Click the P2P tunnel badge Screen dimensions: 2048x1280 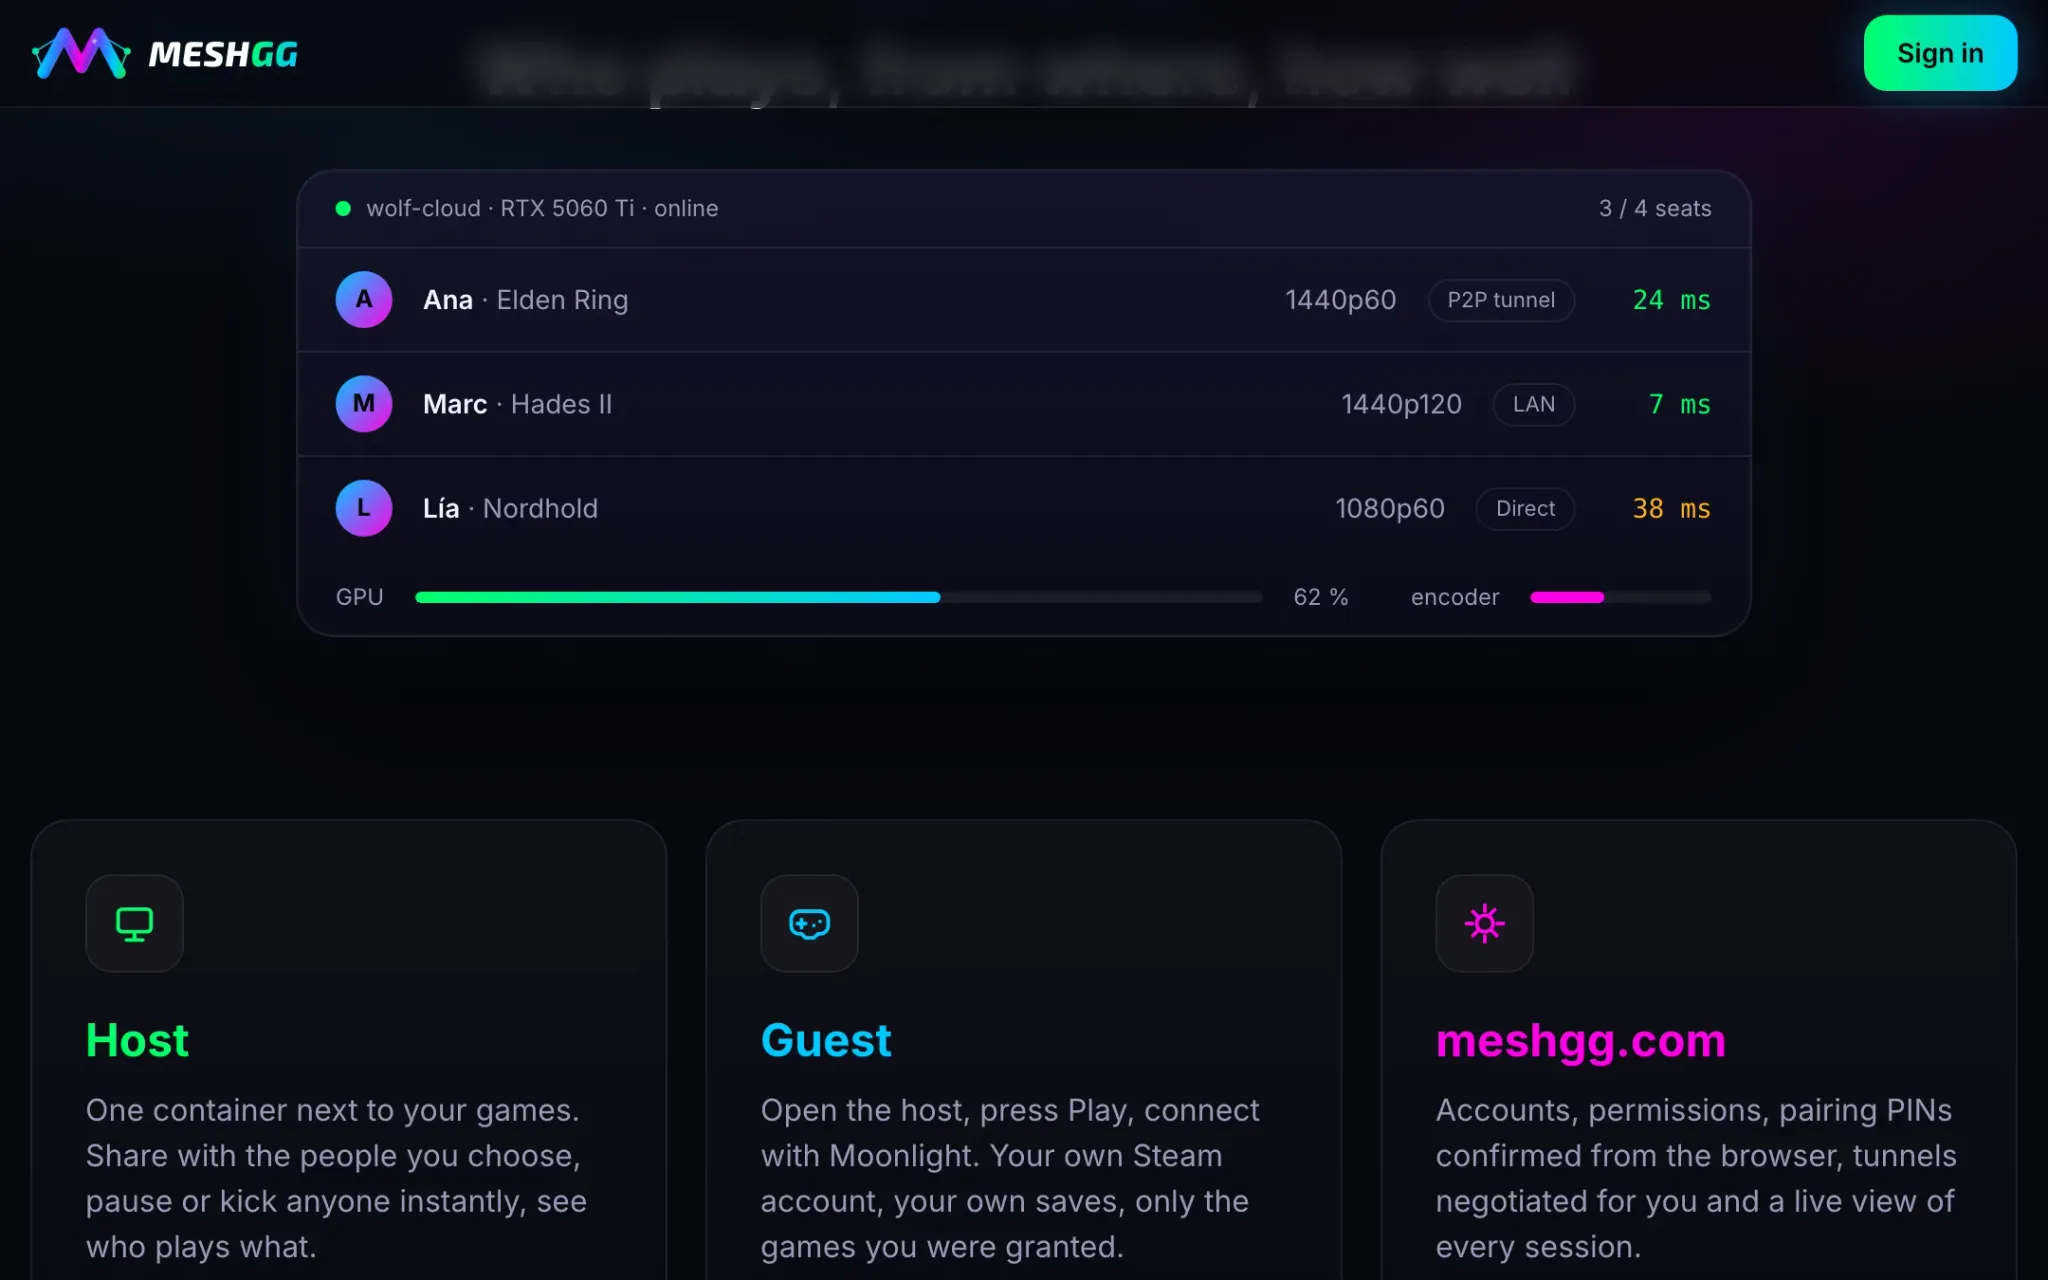tap(1501, 300)
